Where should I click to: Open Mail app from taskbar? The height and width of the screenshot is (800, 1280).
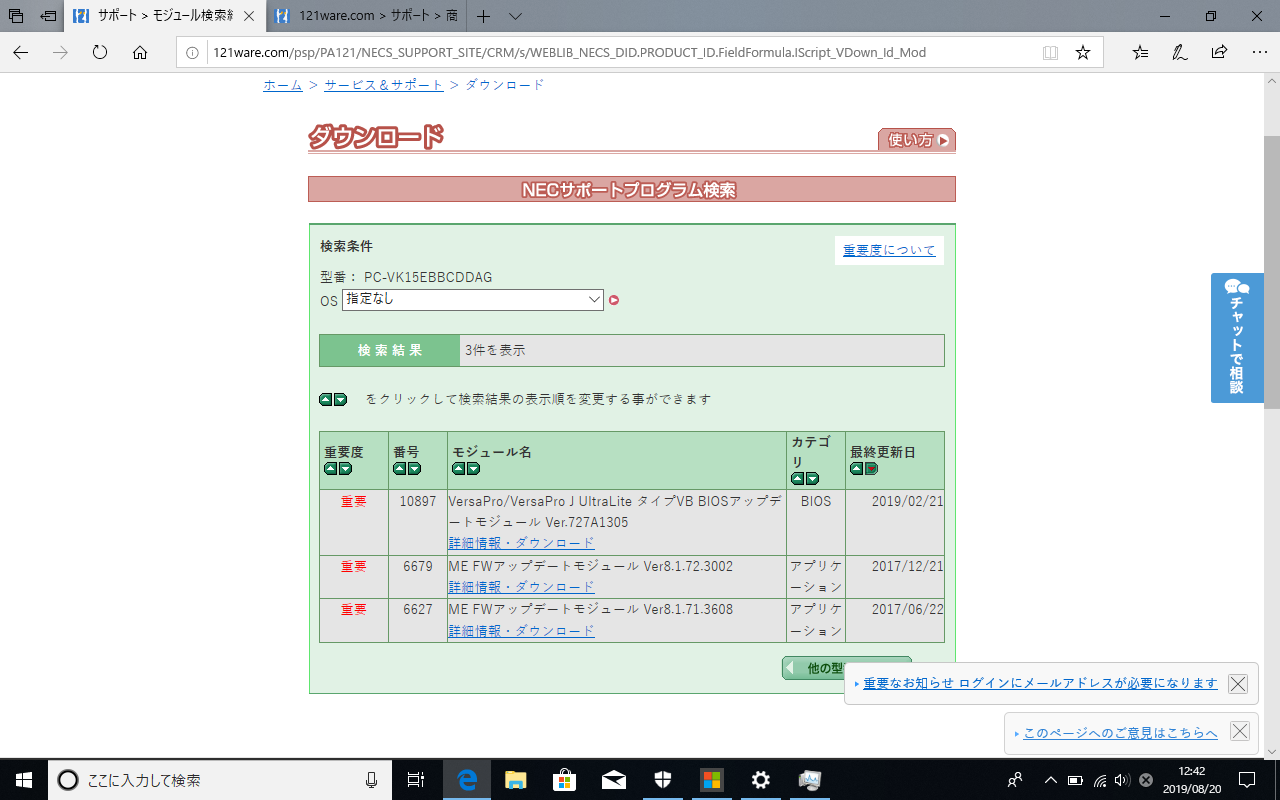click(x=614, y=780)
